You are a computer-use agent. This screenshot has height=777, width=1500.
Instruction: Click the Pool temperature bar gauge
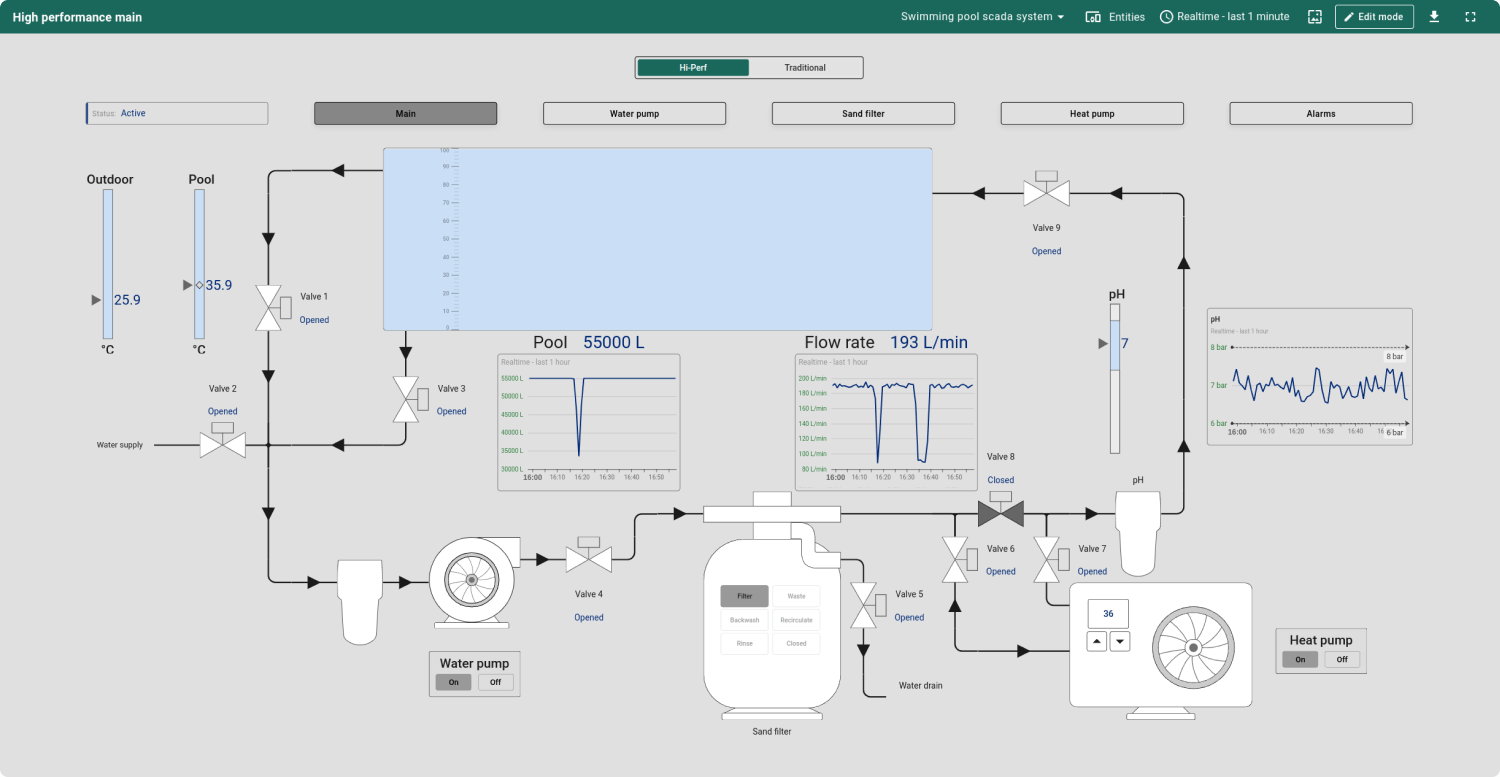[x=199, y=264]
